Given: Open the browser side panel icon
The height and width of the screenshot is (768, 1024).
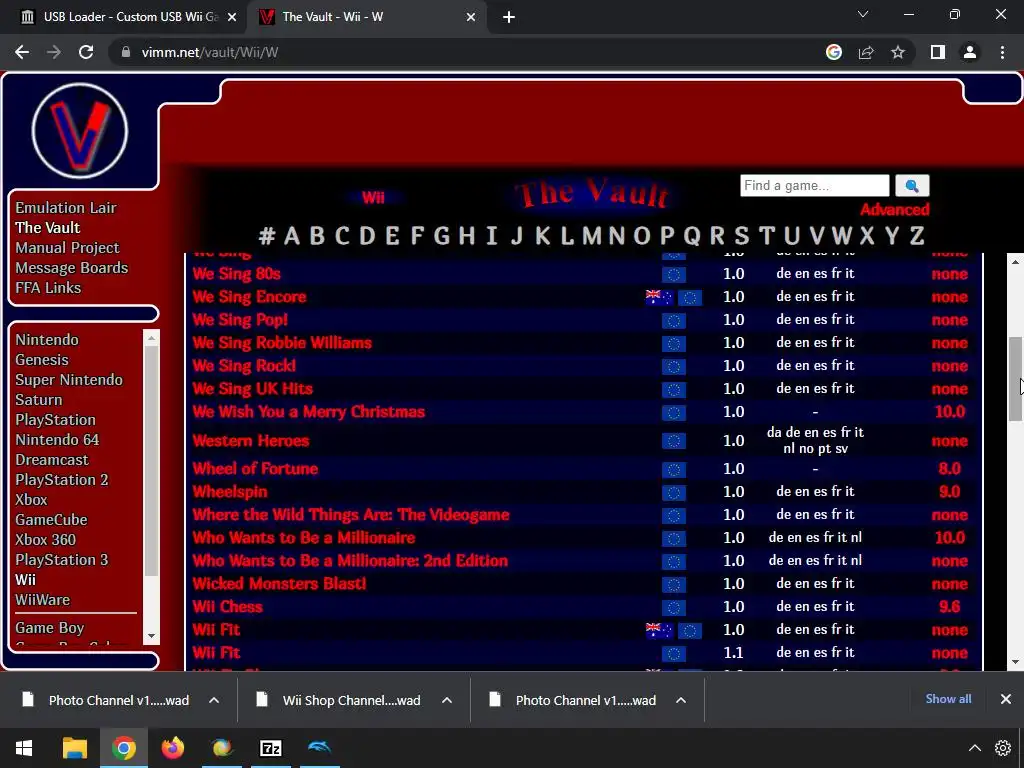Looking at the screenshot, I should coord(938,52).
